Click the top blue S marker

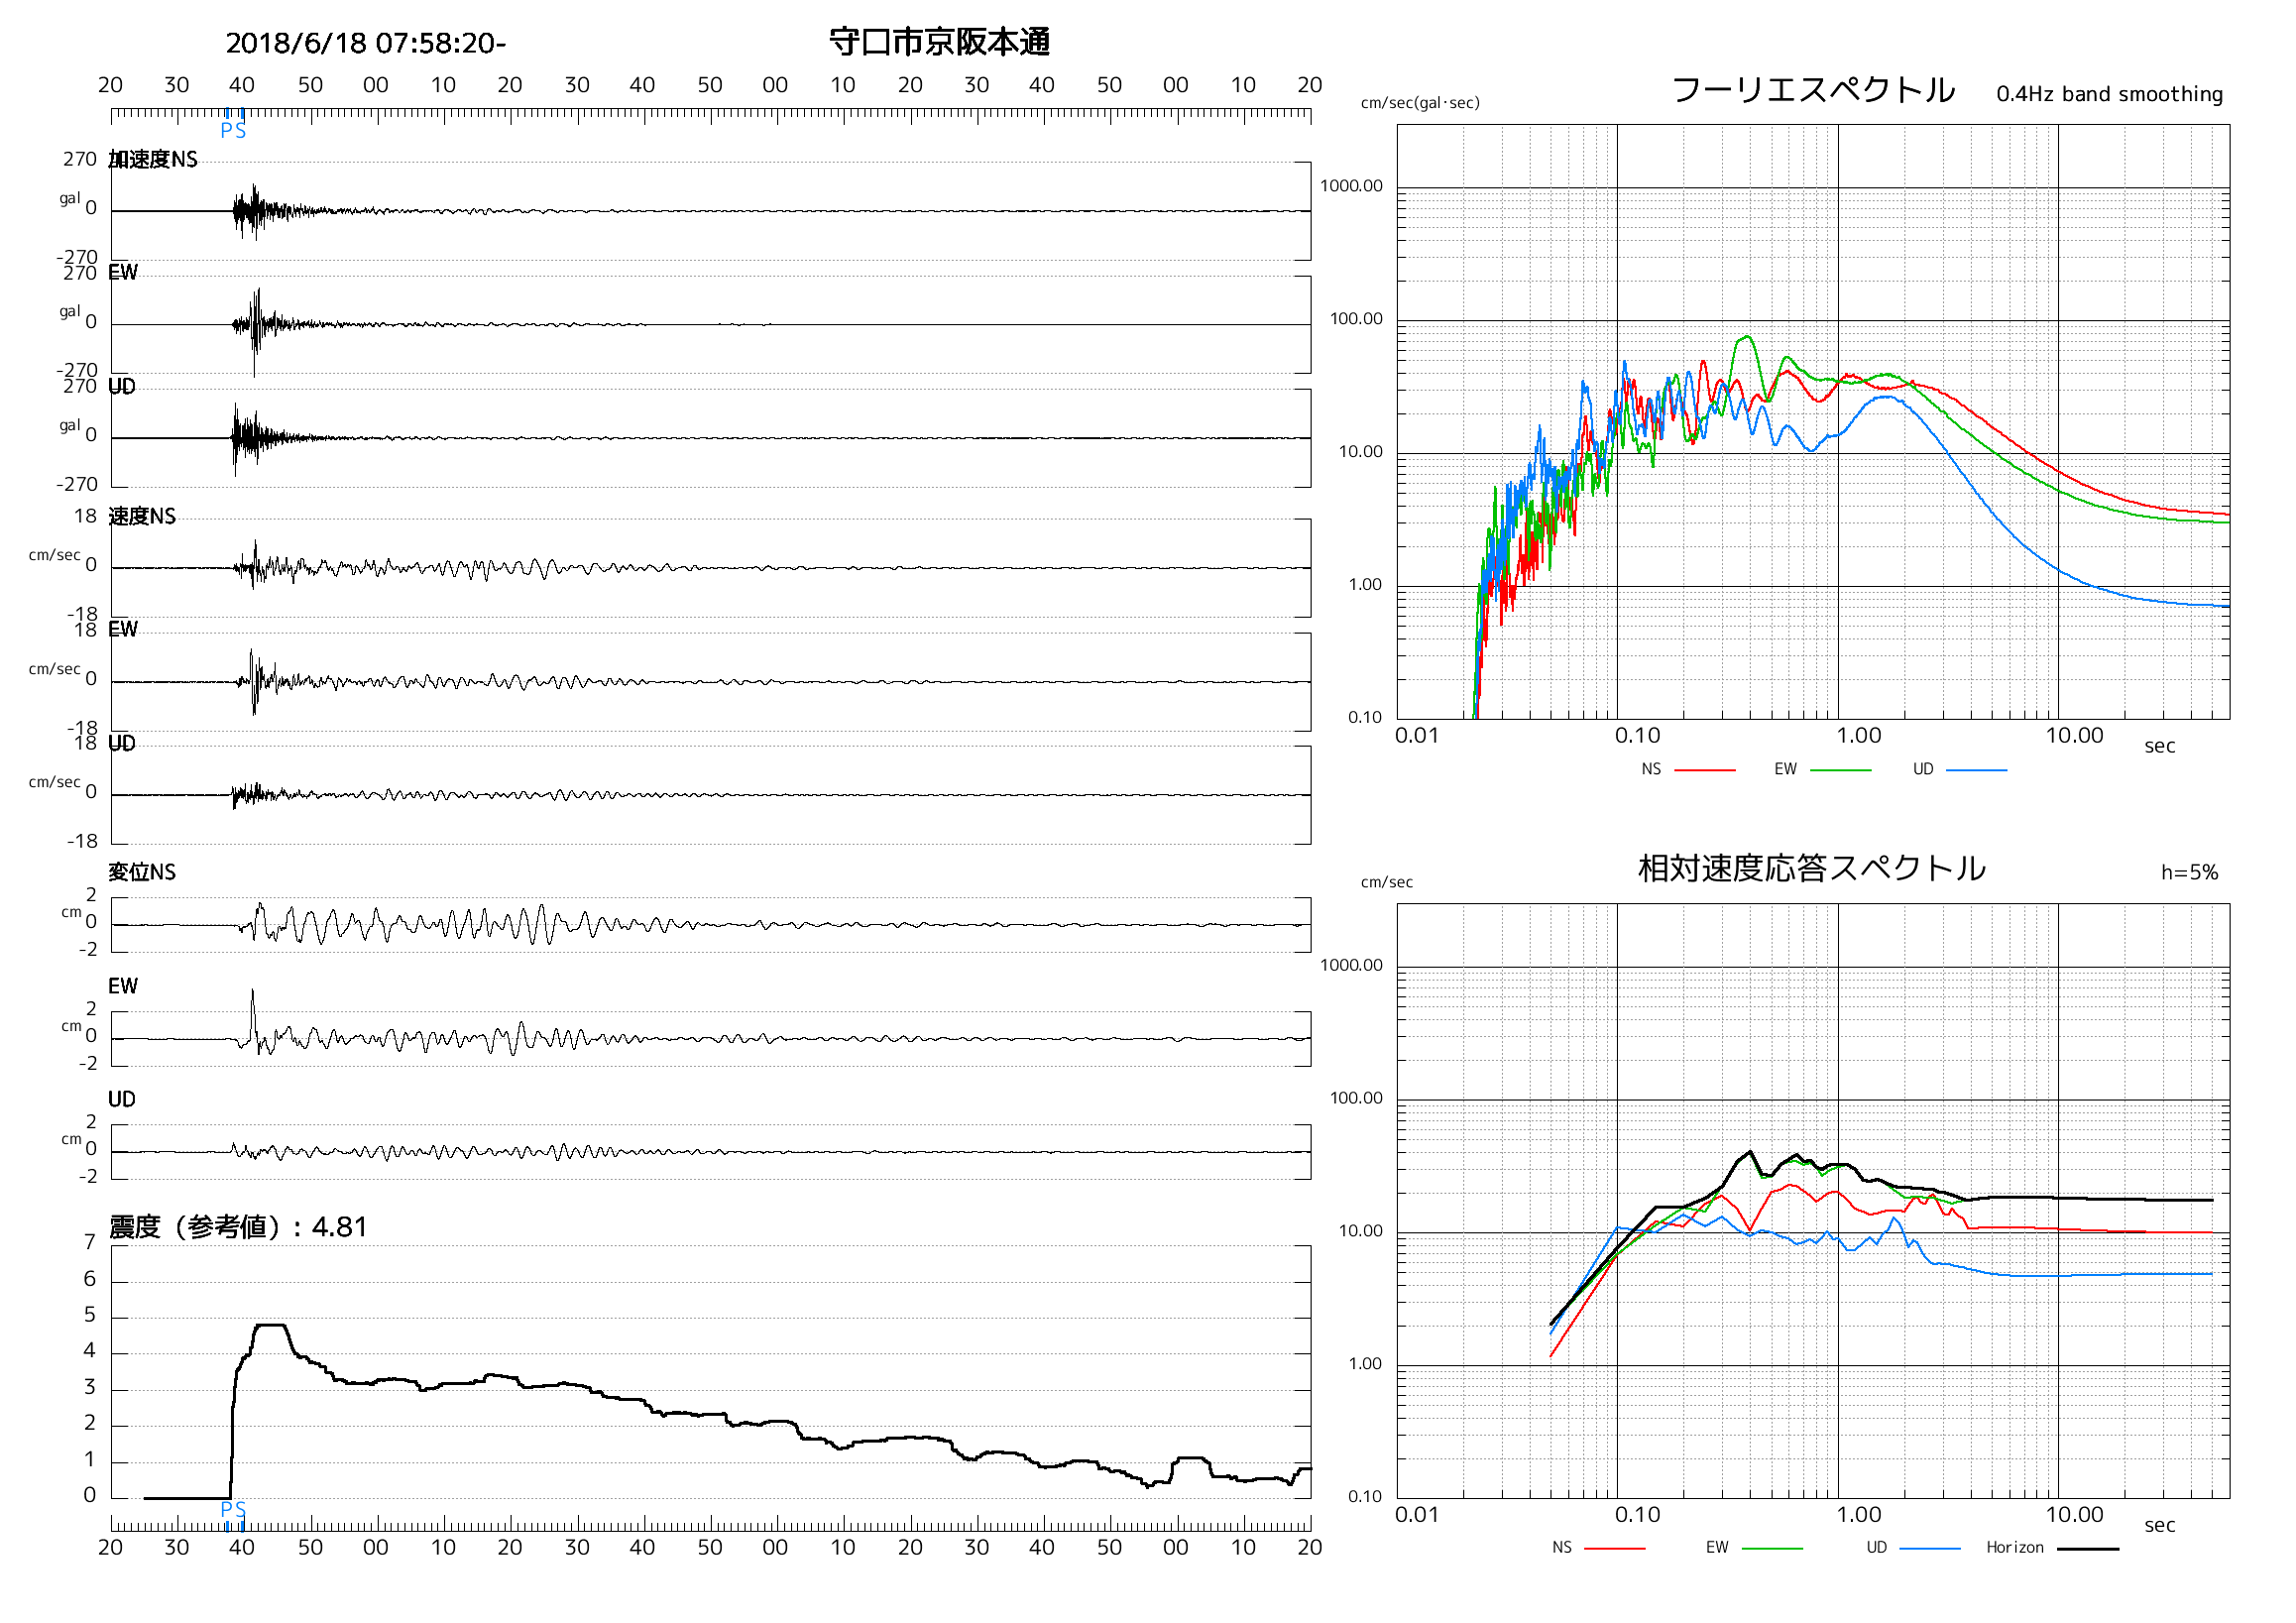[240, 131]
